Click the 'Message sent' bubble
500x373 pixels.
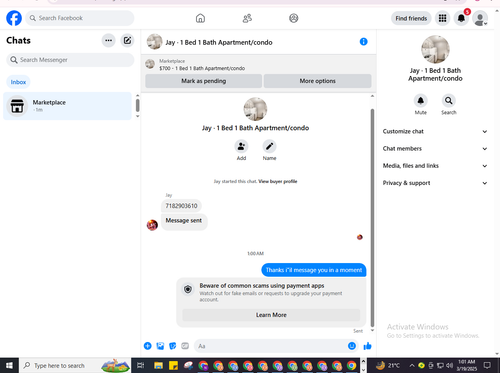[x=184, y=221]
